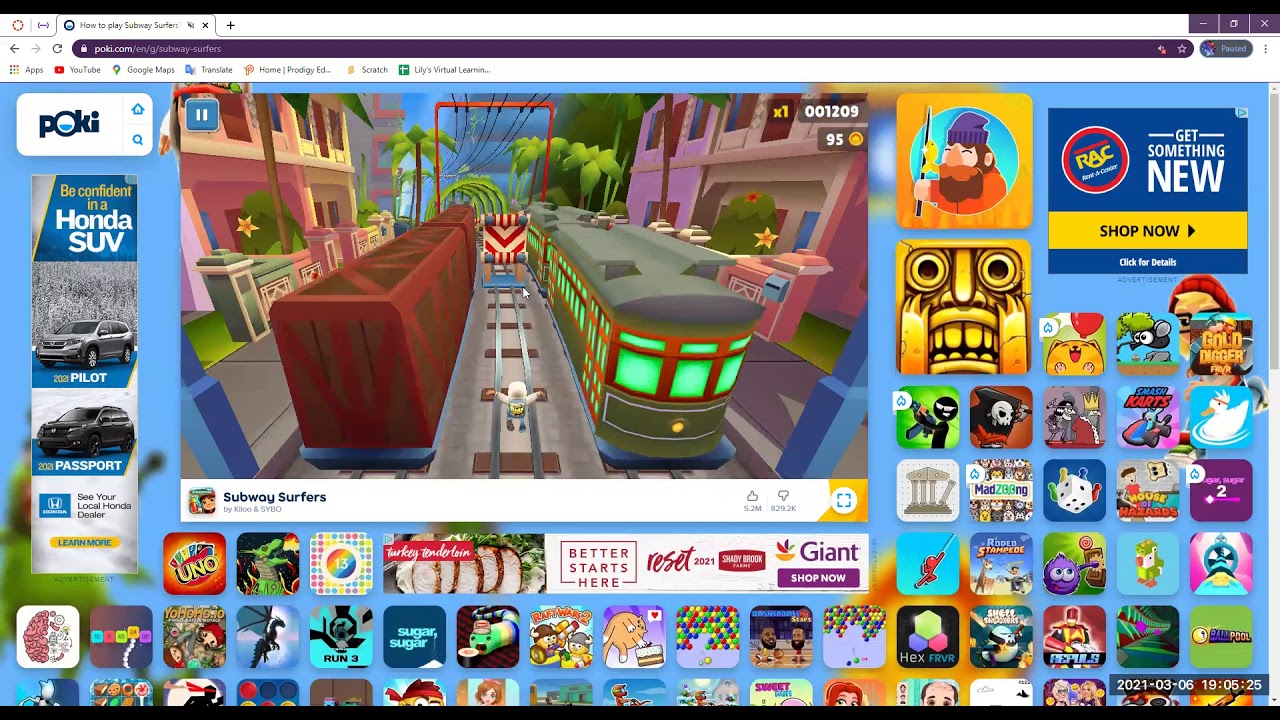Click Shop Now in Giant ad
The image size is (1280, 720).
[x=818, y=578]
